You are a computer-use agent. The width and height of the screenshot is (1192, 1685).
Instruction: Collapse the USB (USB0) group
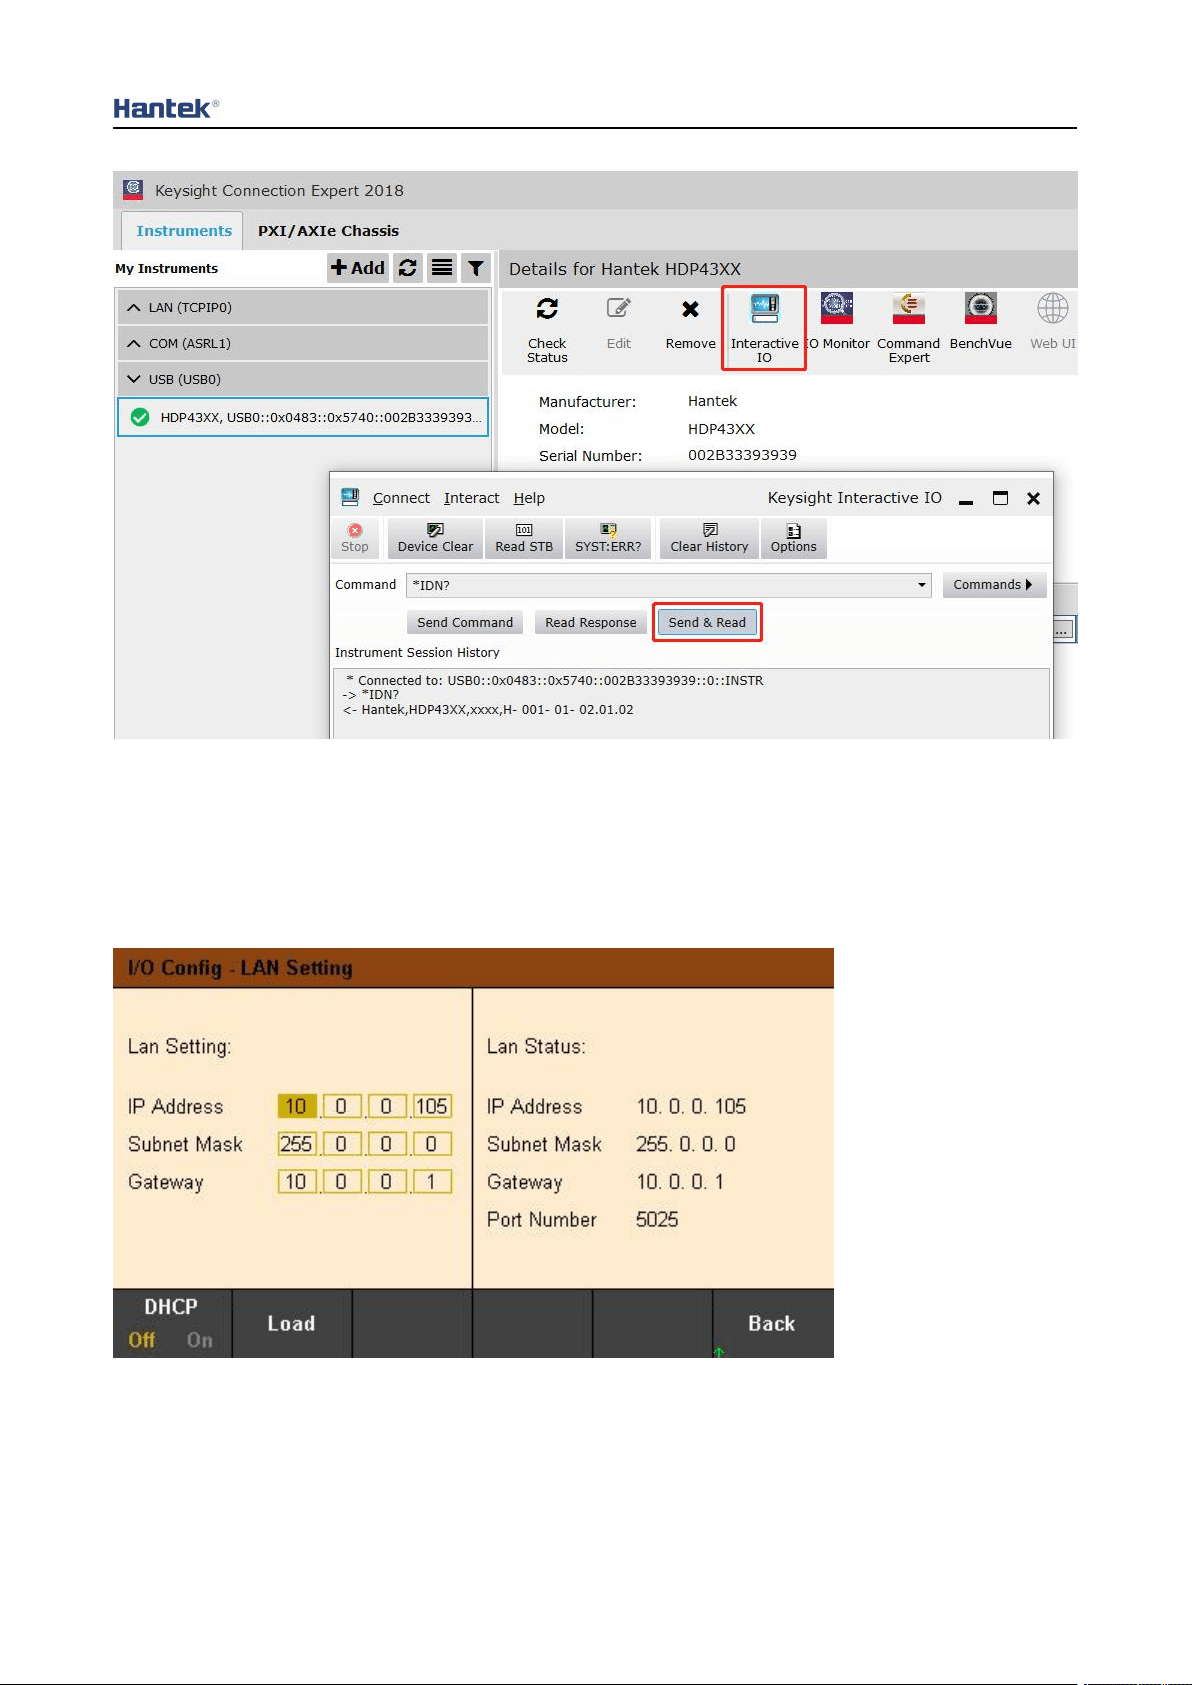[302, 379]
